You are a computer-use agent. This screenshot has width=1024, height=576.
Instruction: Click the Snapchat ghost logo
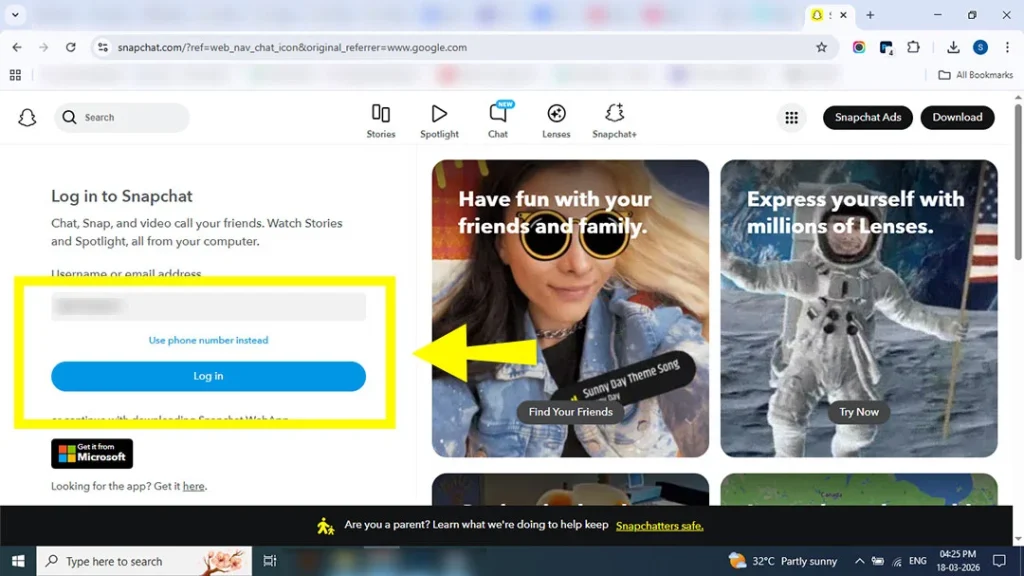tap(27, 117)
